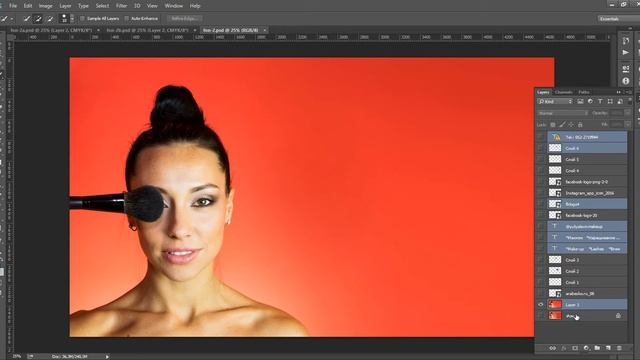
Task: Open the Help menu
Action: tap(195, 6)
